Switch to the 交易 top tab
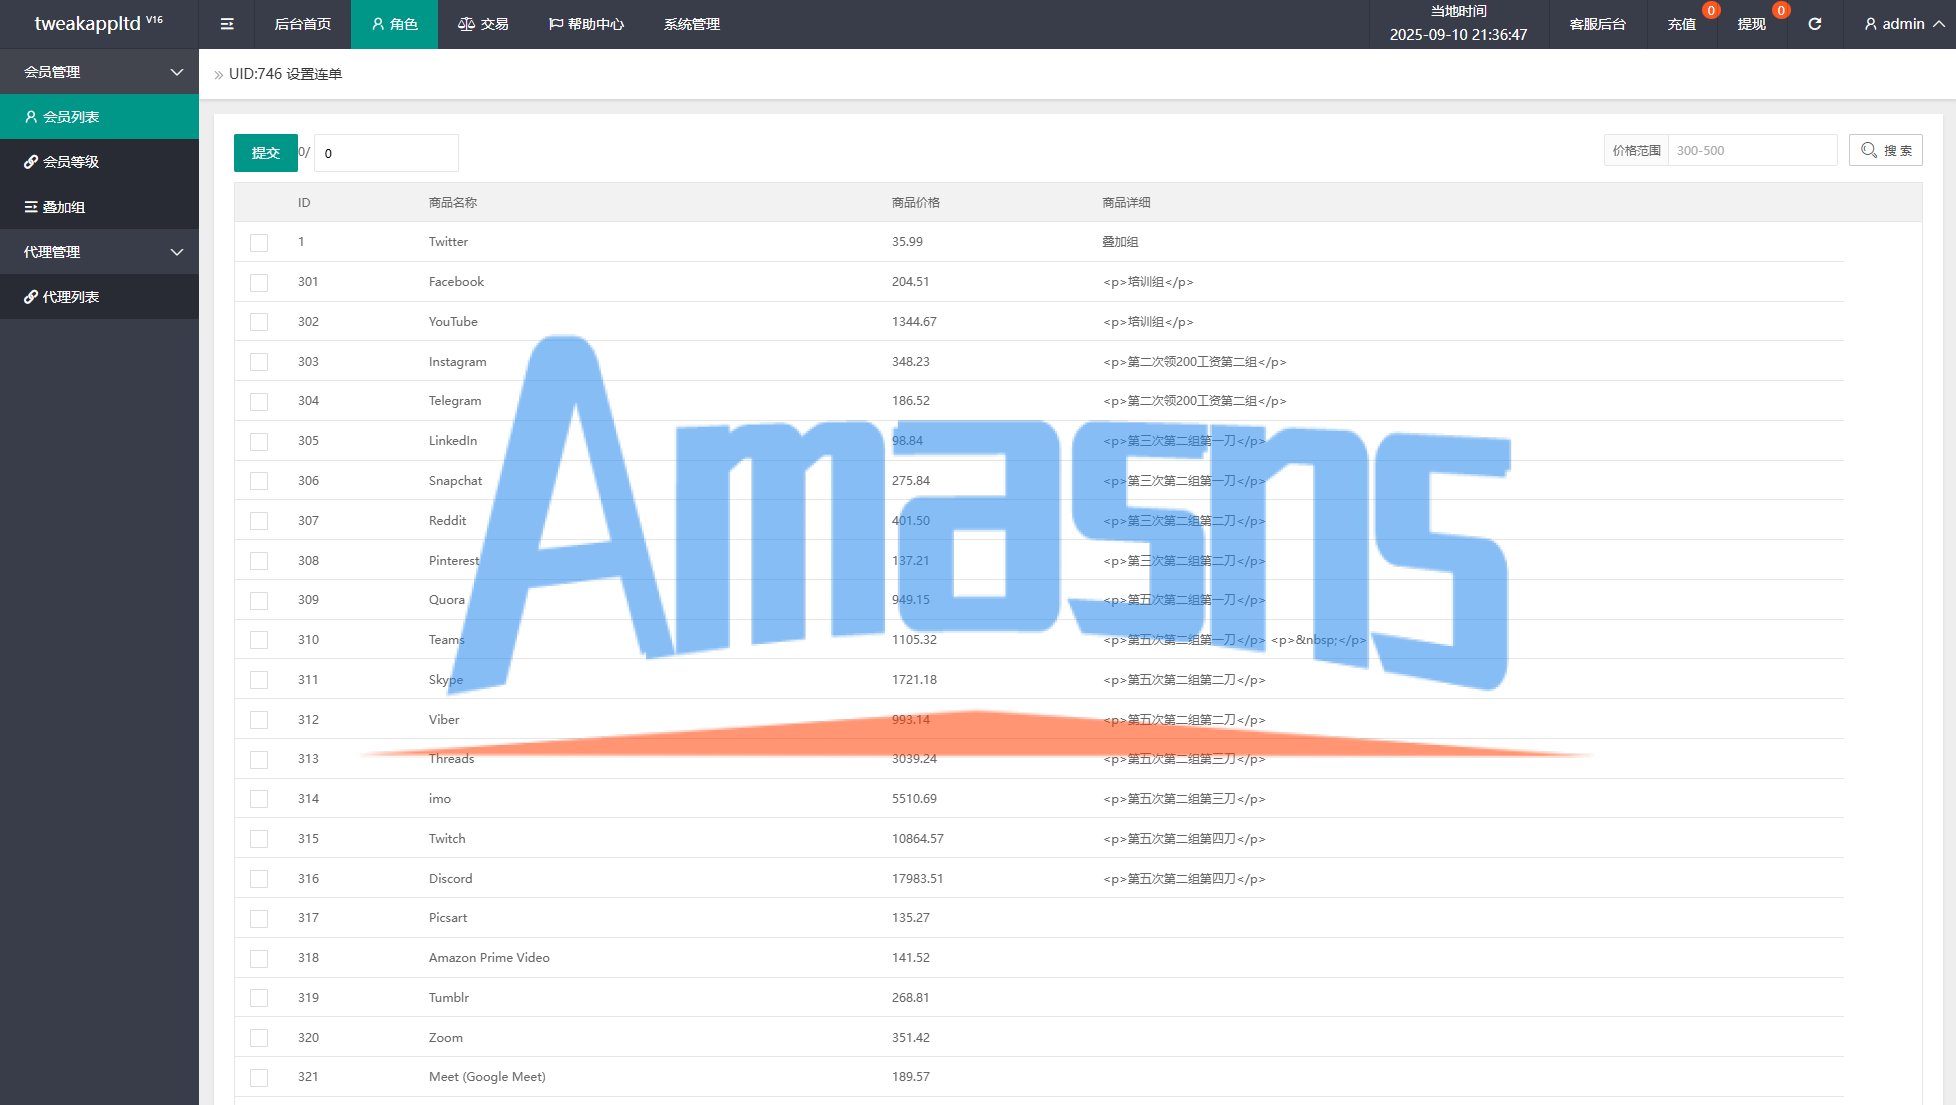 tap(483, 24)
